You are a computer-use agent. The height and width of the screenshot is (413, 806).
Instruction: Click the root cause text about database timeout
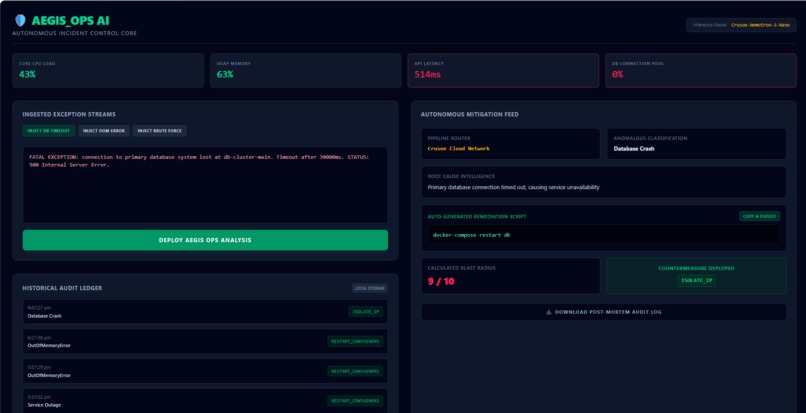[x=514, y=188]
